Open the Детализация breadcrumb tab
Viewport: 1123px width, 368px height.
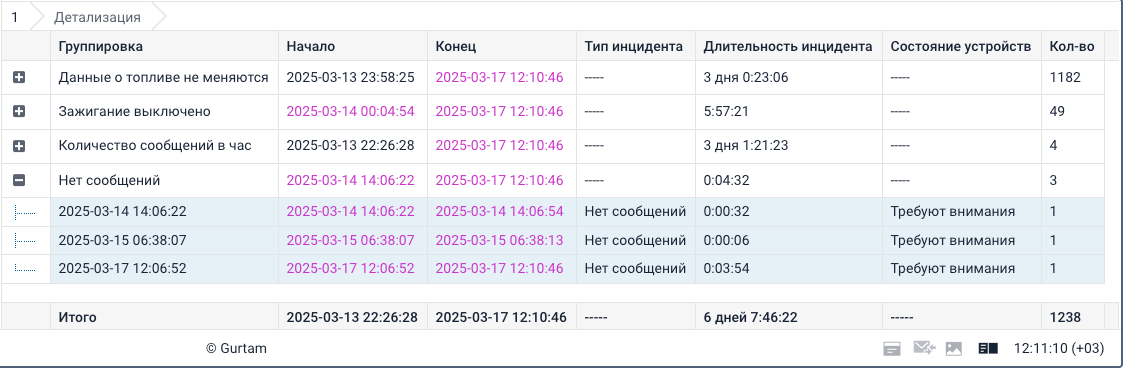tap(97, 17)
